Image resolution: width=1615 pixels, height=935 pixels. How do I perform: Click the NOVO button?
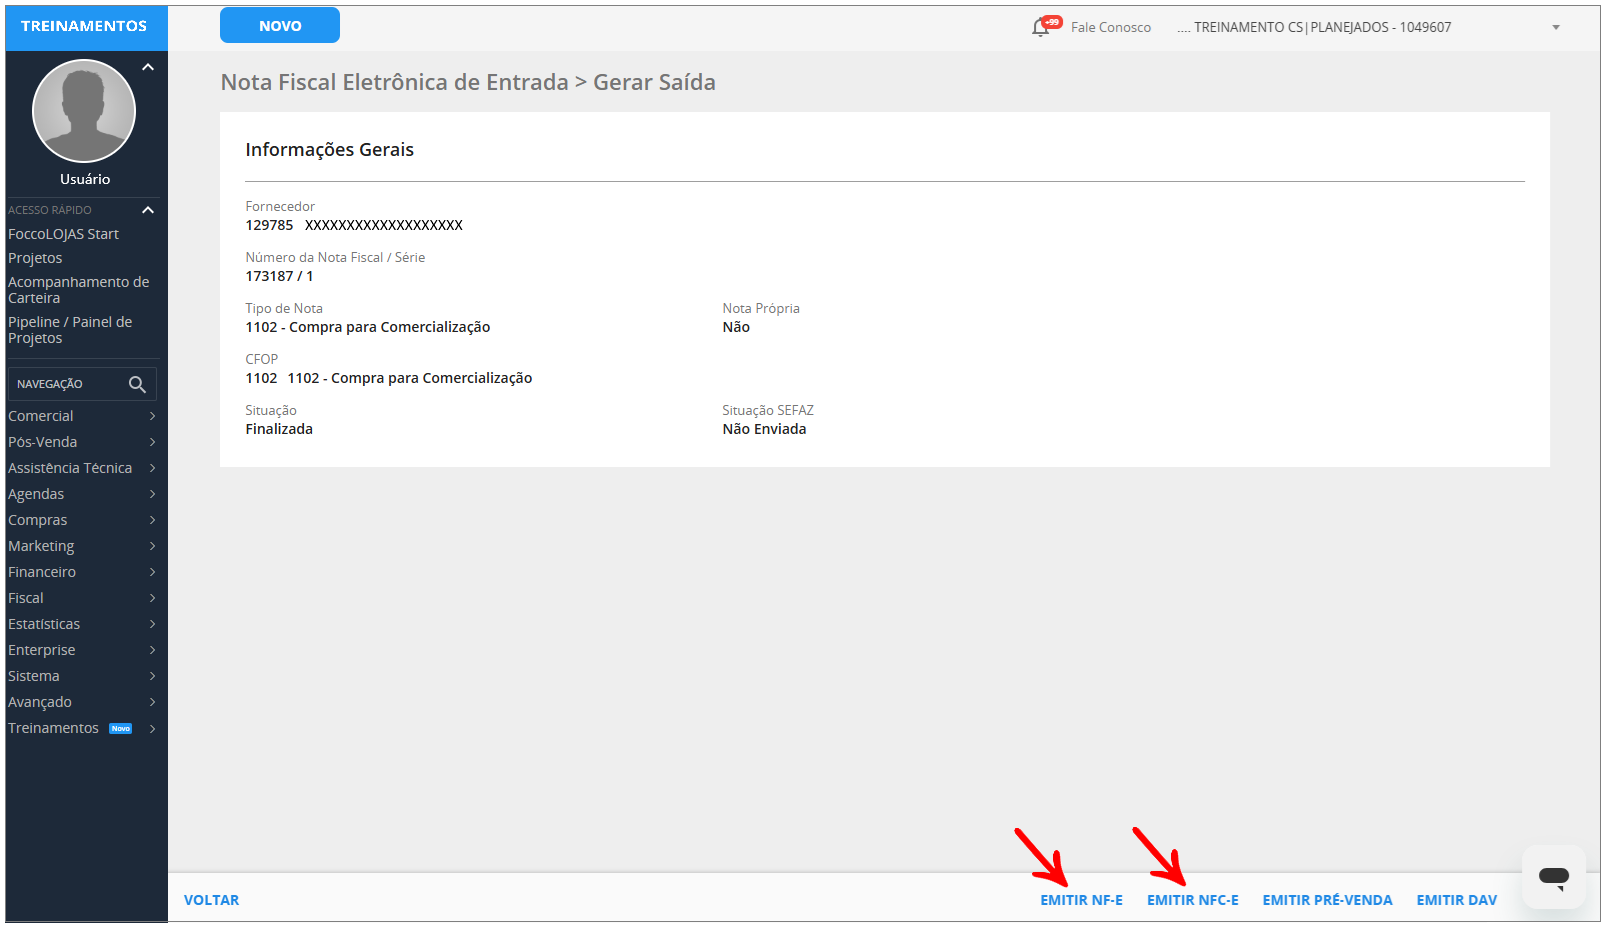[279, 25]
